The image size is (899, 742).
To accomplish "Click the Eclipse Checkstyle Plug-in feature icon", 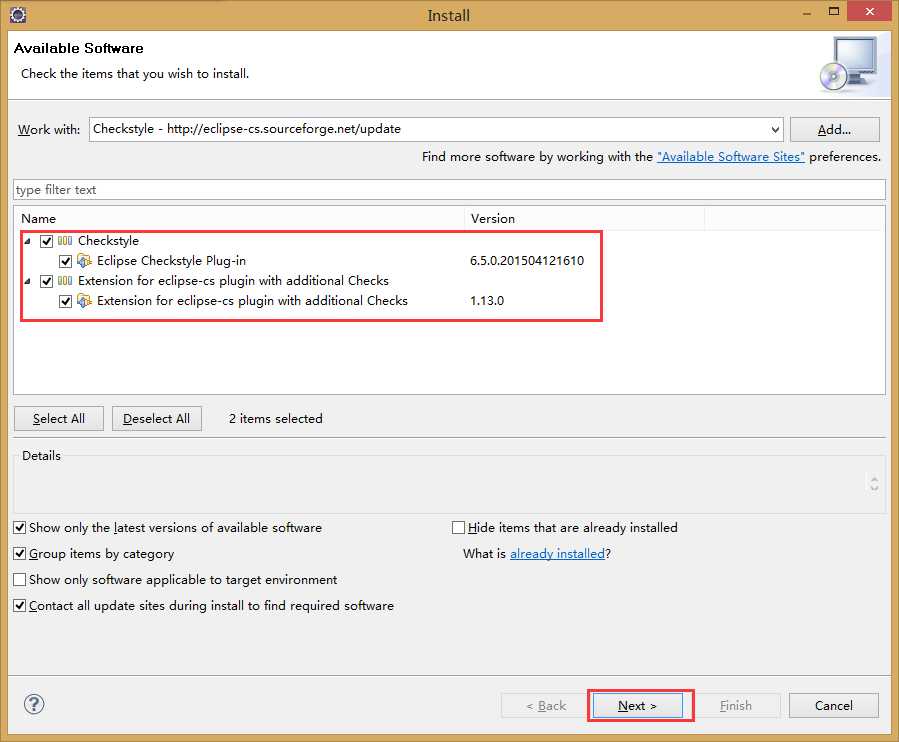I will pos(84,261).
